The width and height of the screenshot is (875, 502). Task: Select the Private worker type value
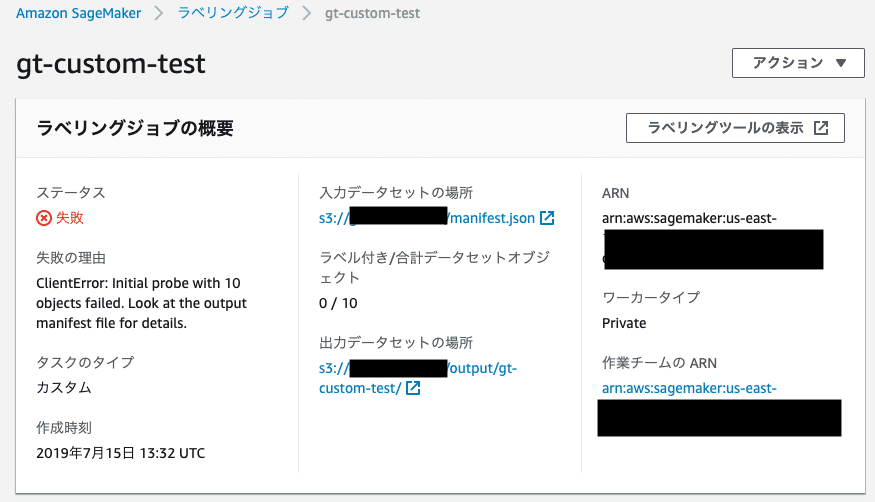(x=624, y=323)
